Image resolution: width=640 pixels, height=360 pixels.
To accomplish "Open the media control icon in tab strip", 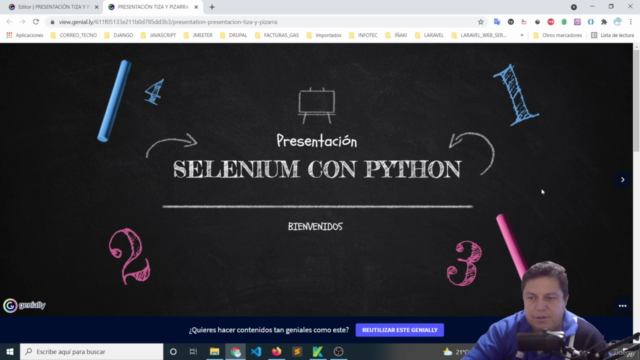I will [x=573, y=7].
